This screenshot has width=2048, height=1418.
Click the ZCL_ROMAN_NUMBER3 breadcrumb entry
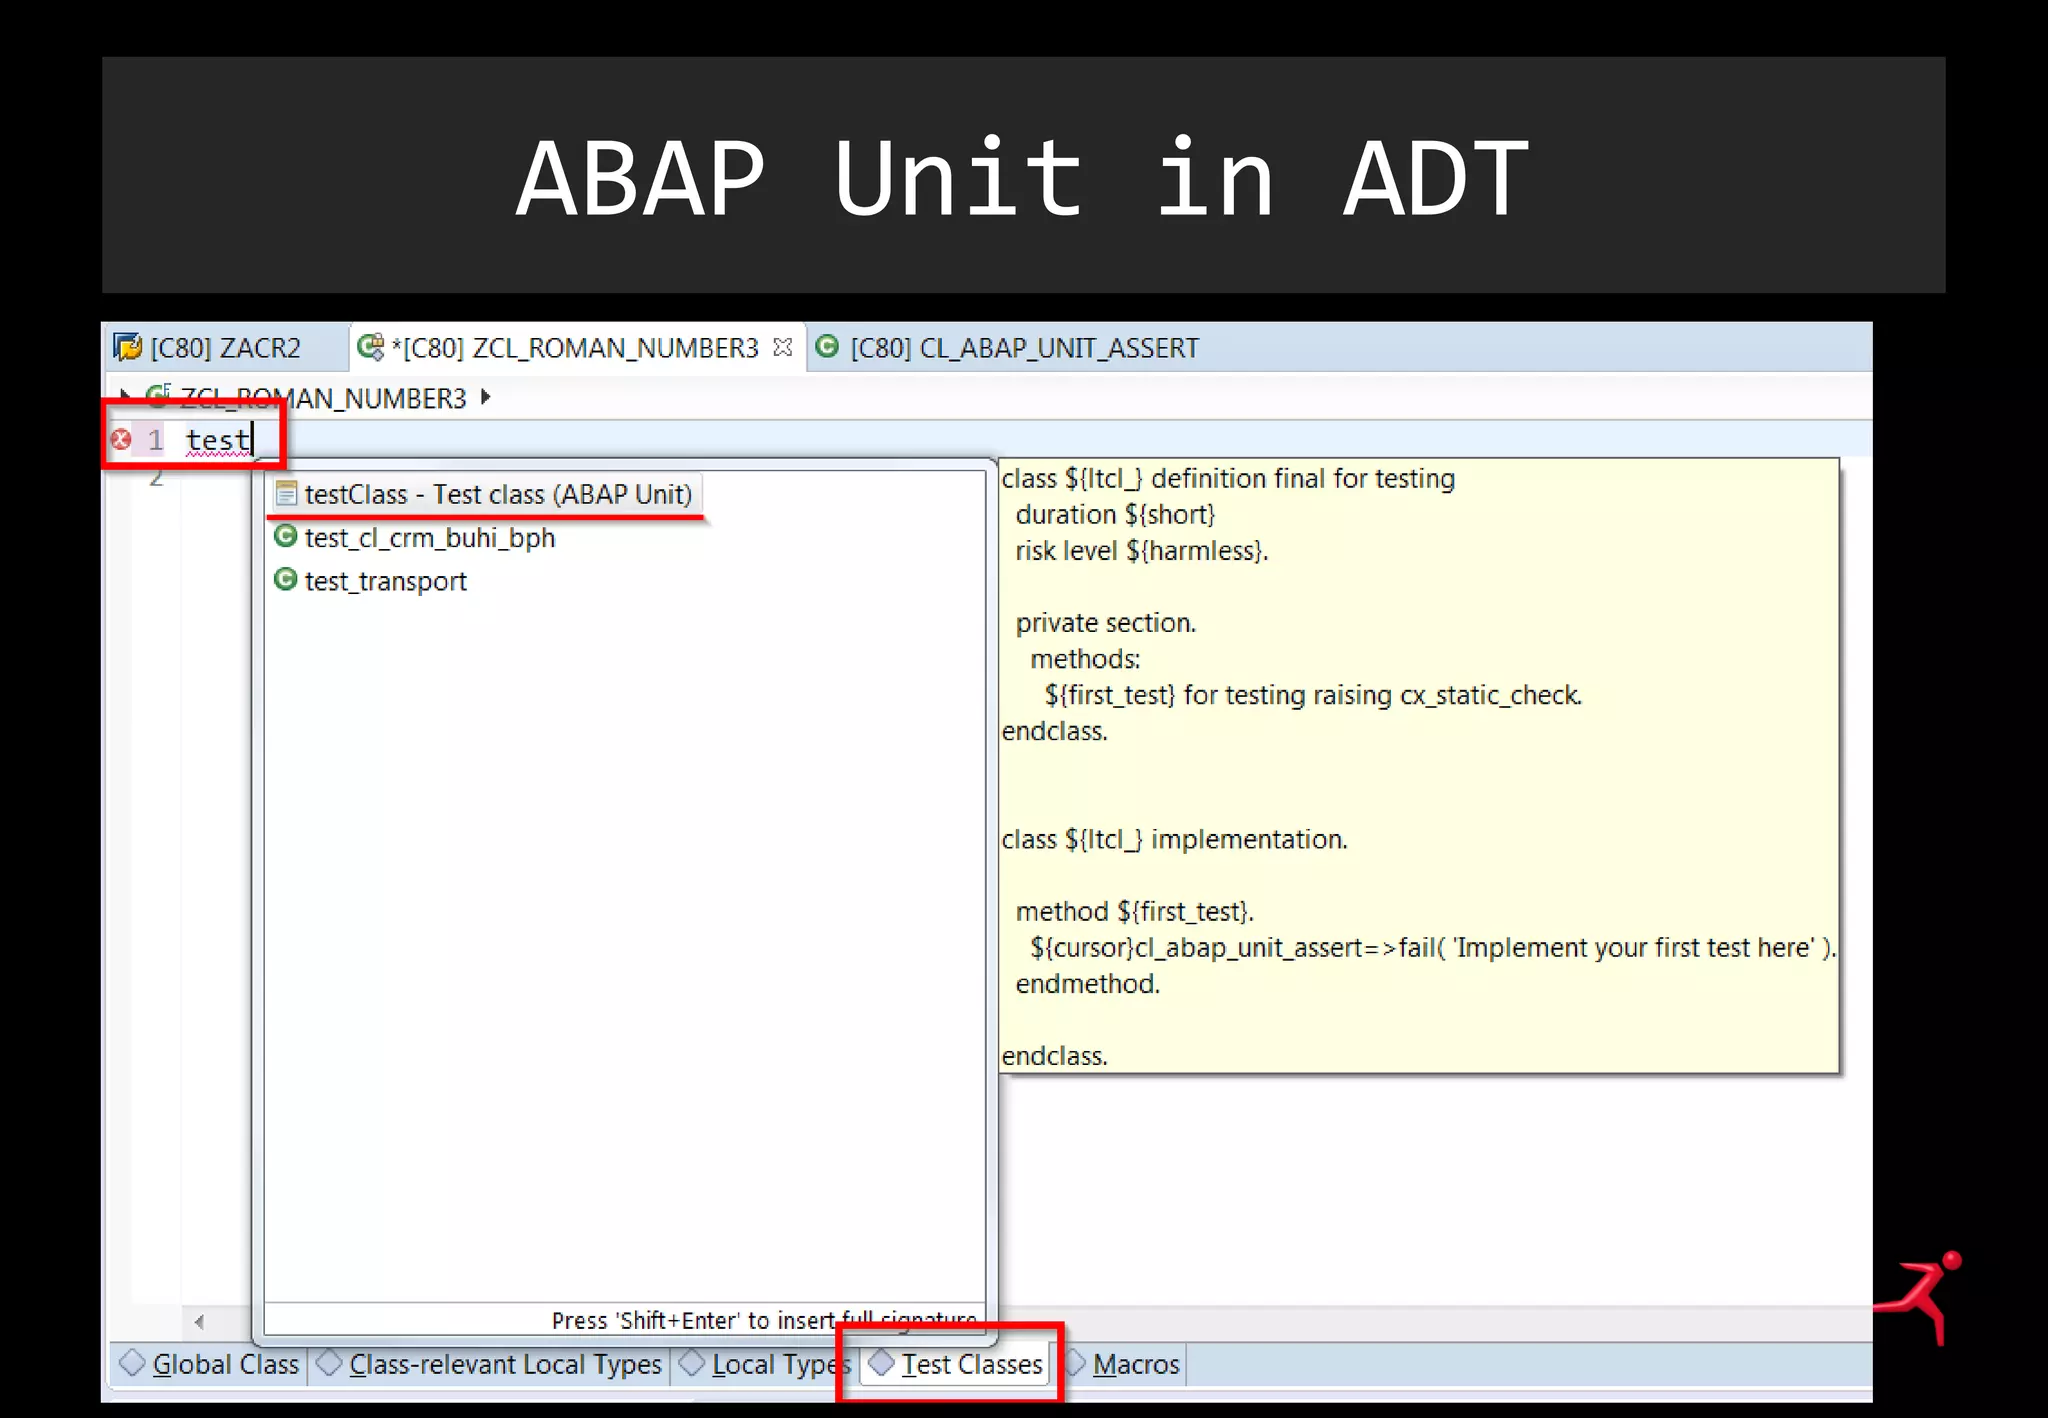pos(322,398)
